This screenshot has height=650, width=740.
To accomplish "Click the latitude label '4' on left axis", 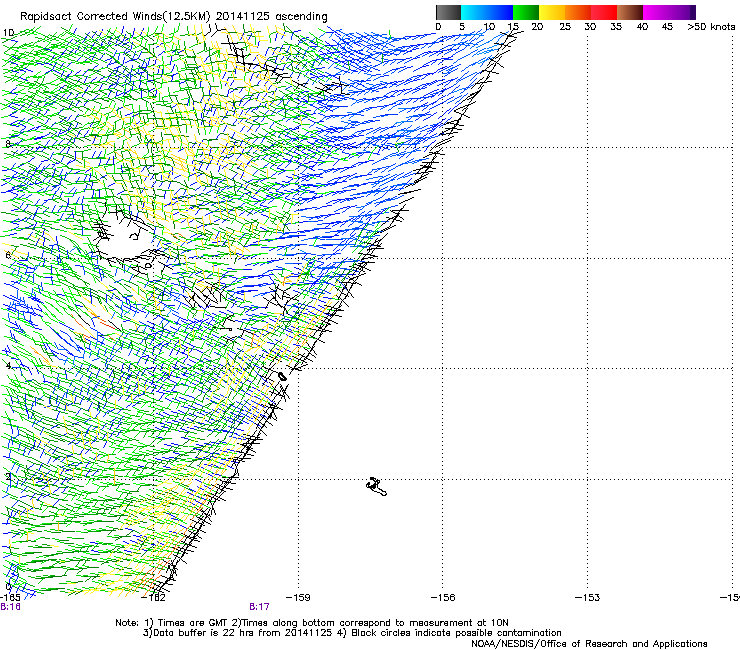I will pos(8,366).
